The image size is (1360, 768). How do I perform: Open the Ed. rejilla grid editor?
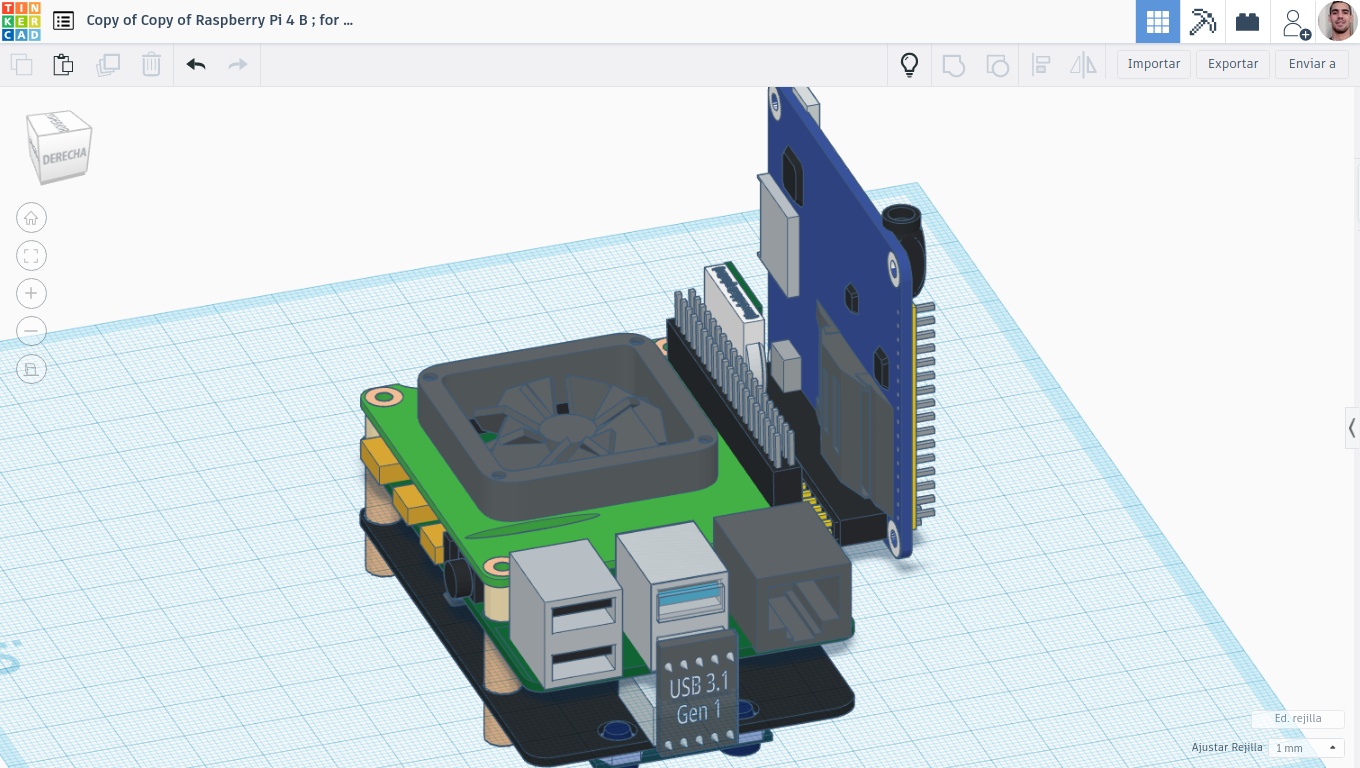click(1297, 719)
